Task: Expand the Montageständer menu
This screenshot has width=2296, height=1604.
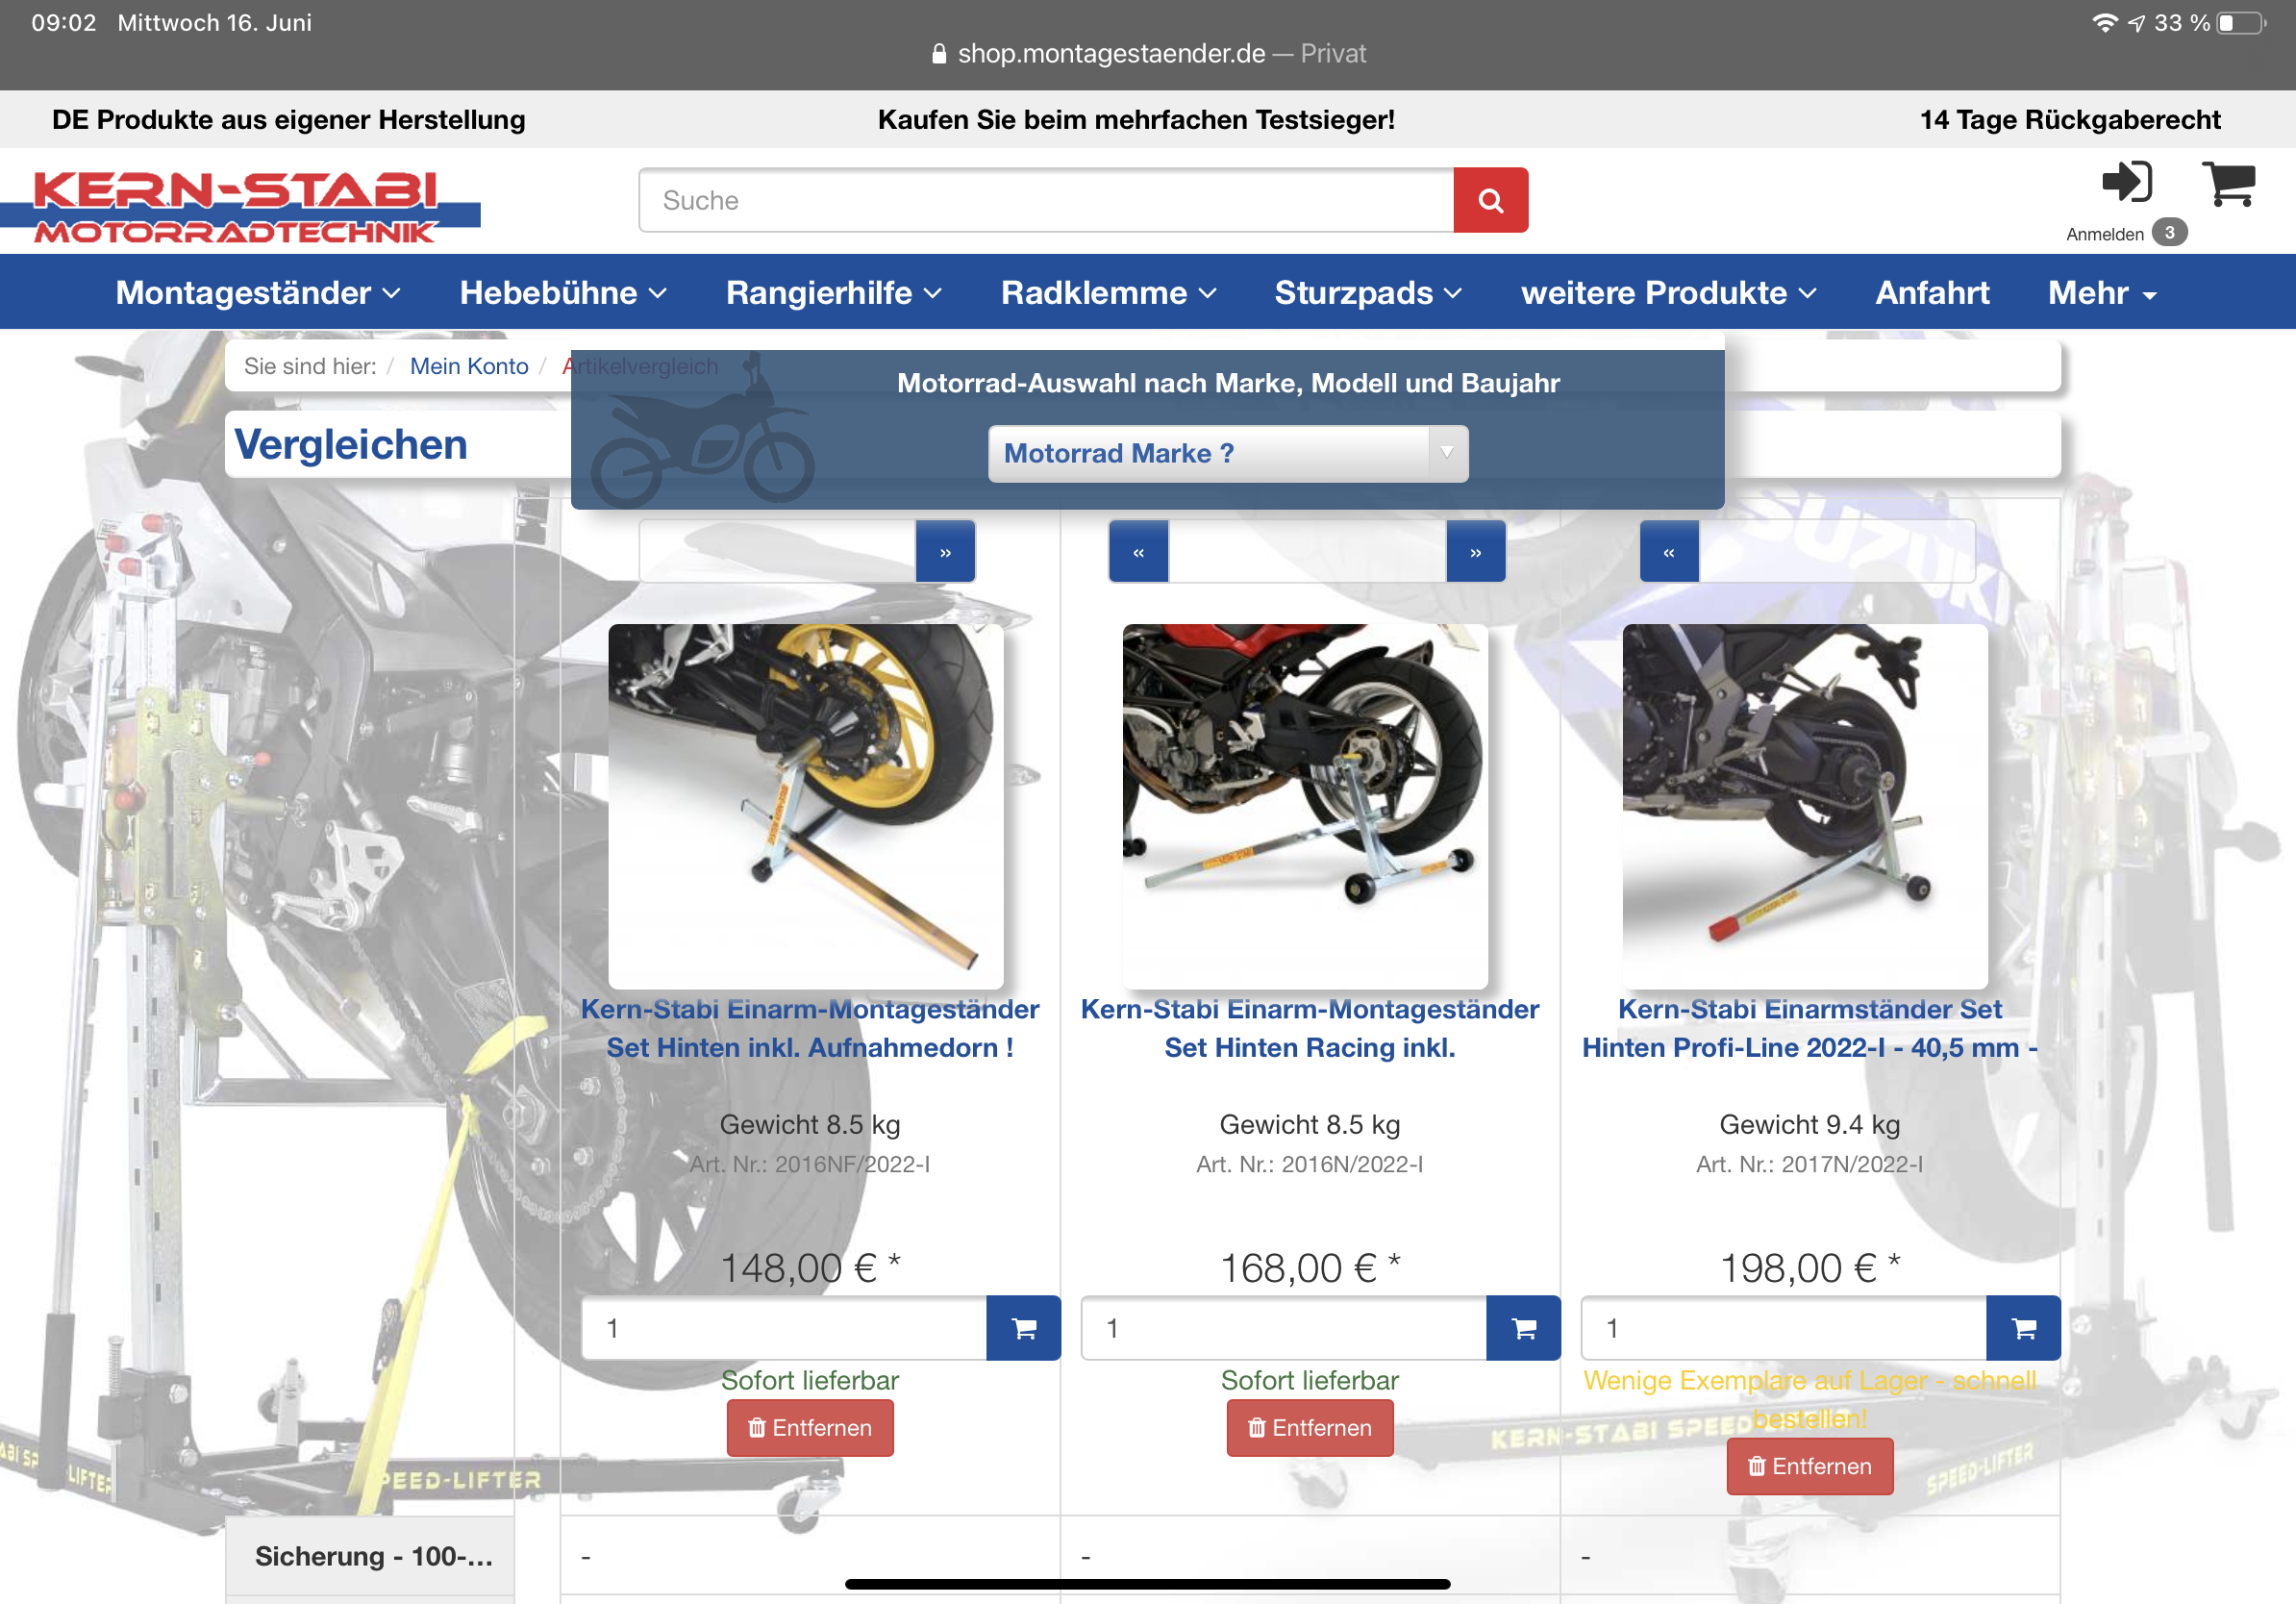Action: click(x=257, y=293)
